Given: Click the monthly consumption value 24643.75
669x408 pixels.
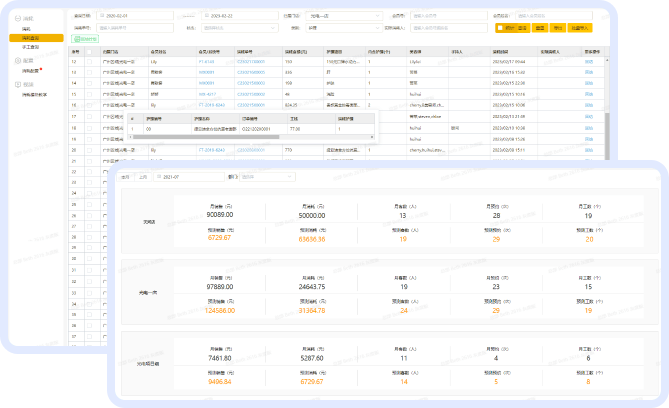Looking at the screenshot, I should 312,286.
